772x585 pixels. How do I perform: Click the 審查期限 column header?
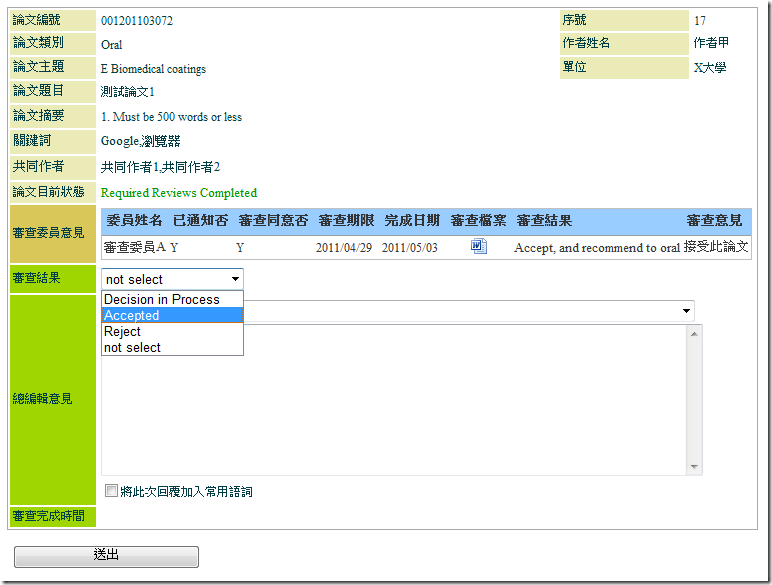point(346,220)
